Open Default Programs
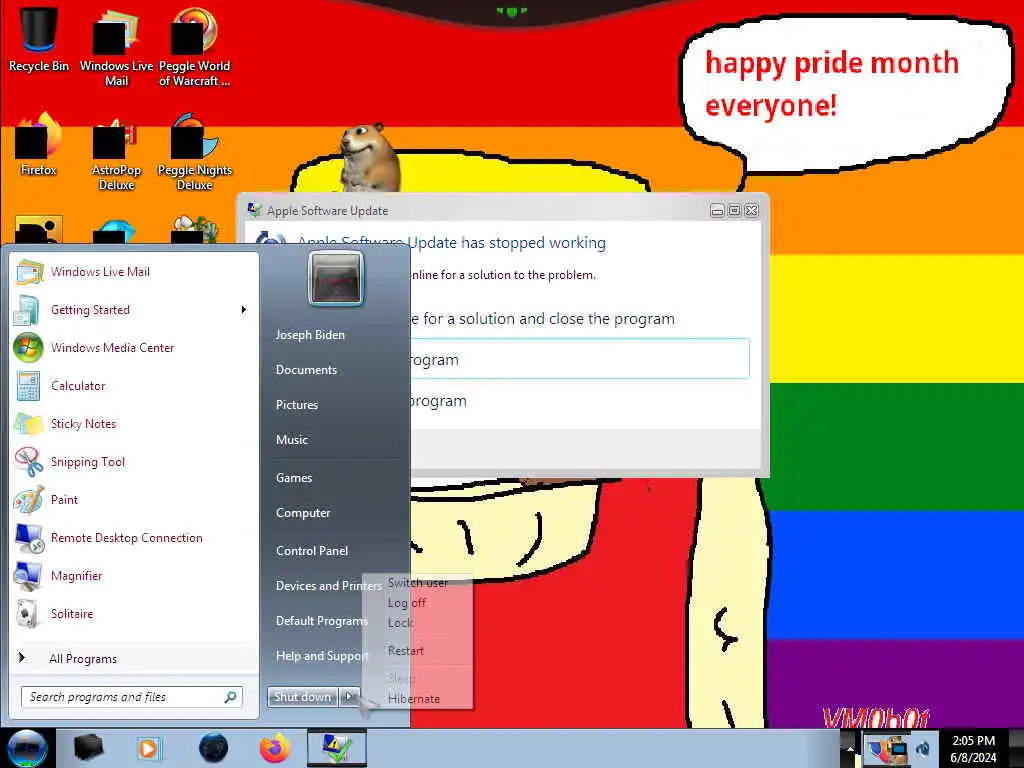The image size is (1024, 768). (x=320, y=621)
